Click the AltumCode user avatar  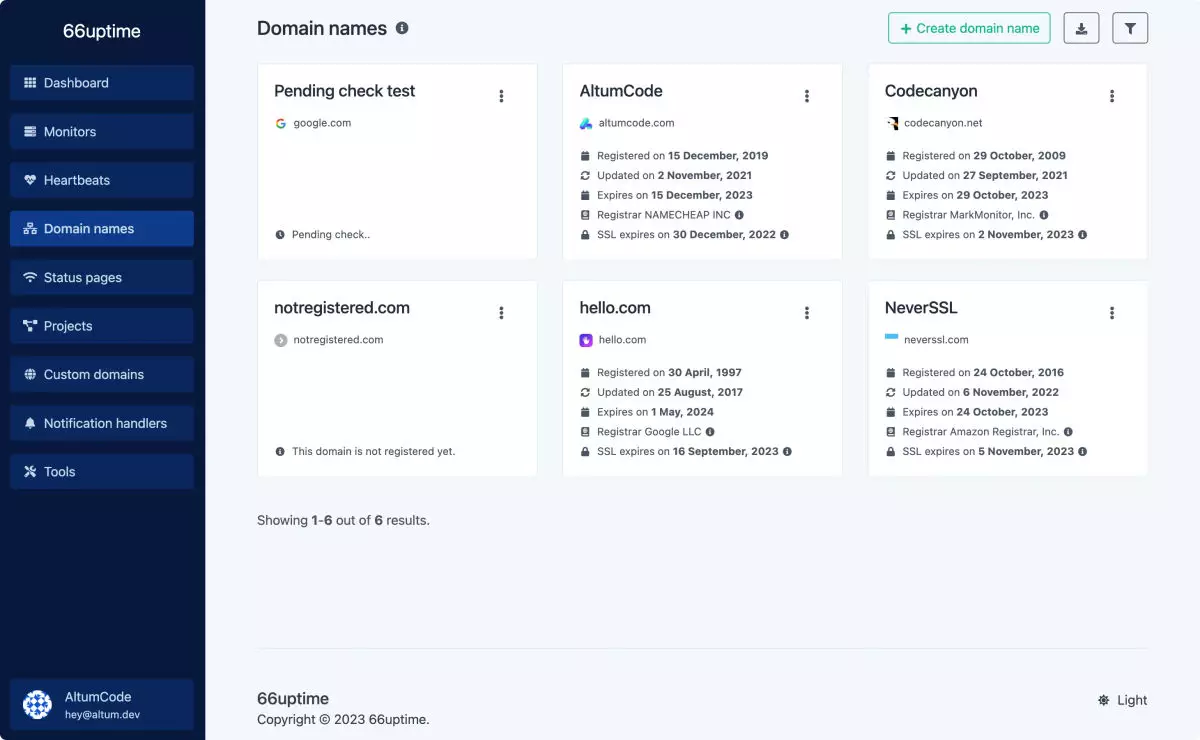37,705
